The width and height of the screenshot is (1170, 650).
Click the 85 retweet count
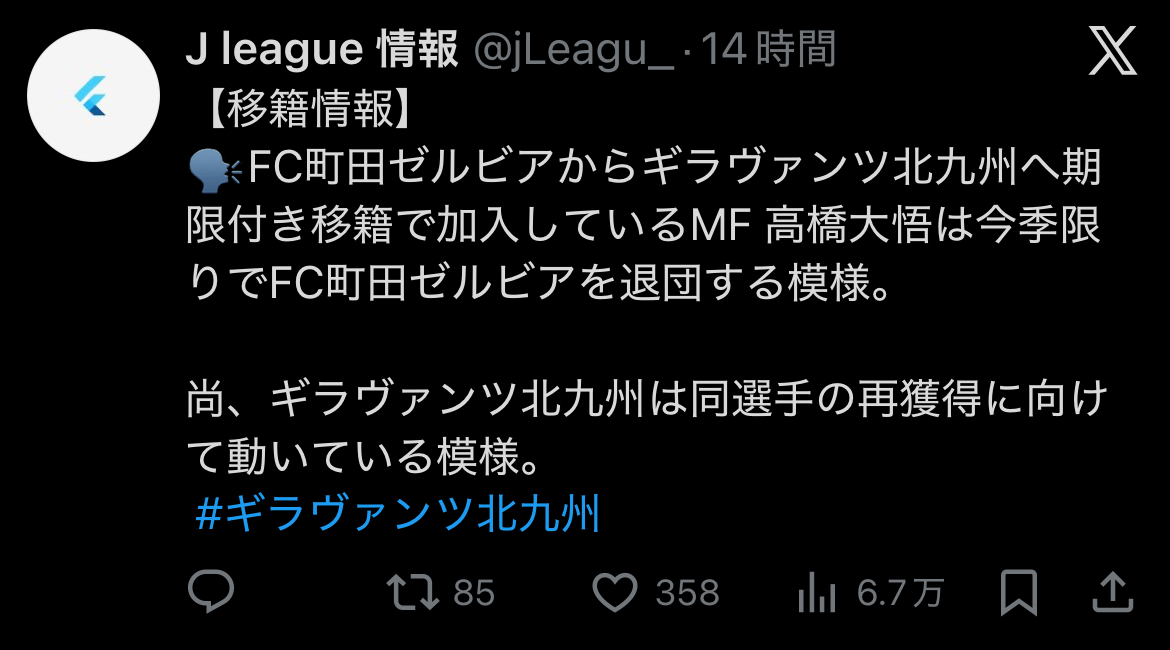point(474,593)
